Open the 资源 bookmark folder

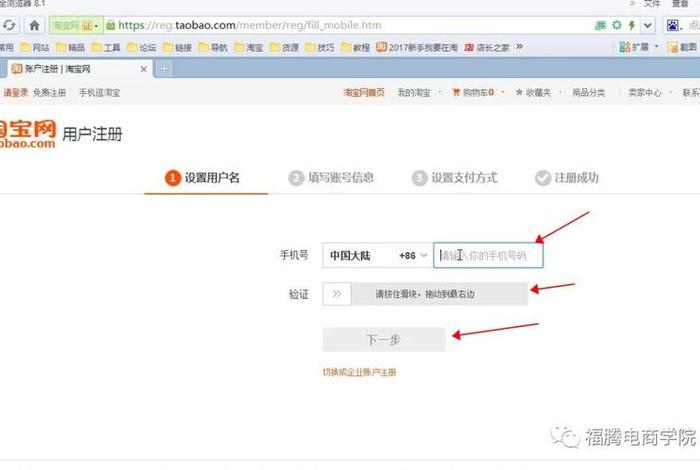pos(284,47)
